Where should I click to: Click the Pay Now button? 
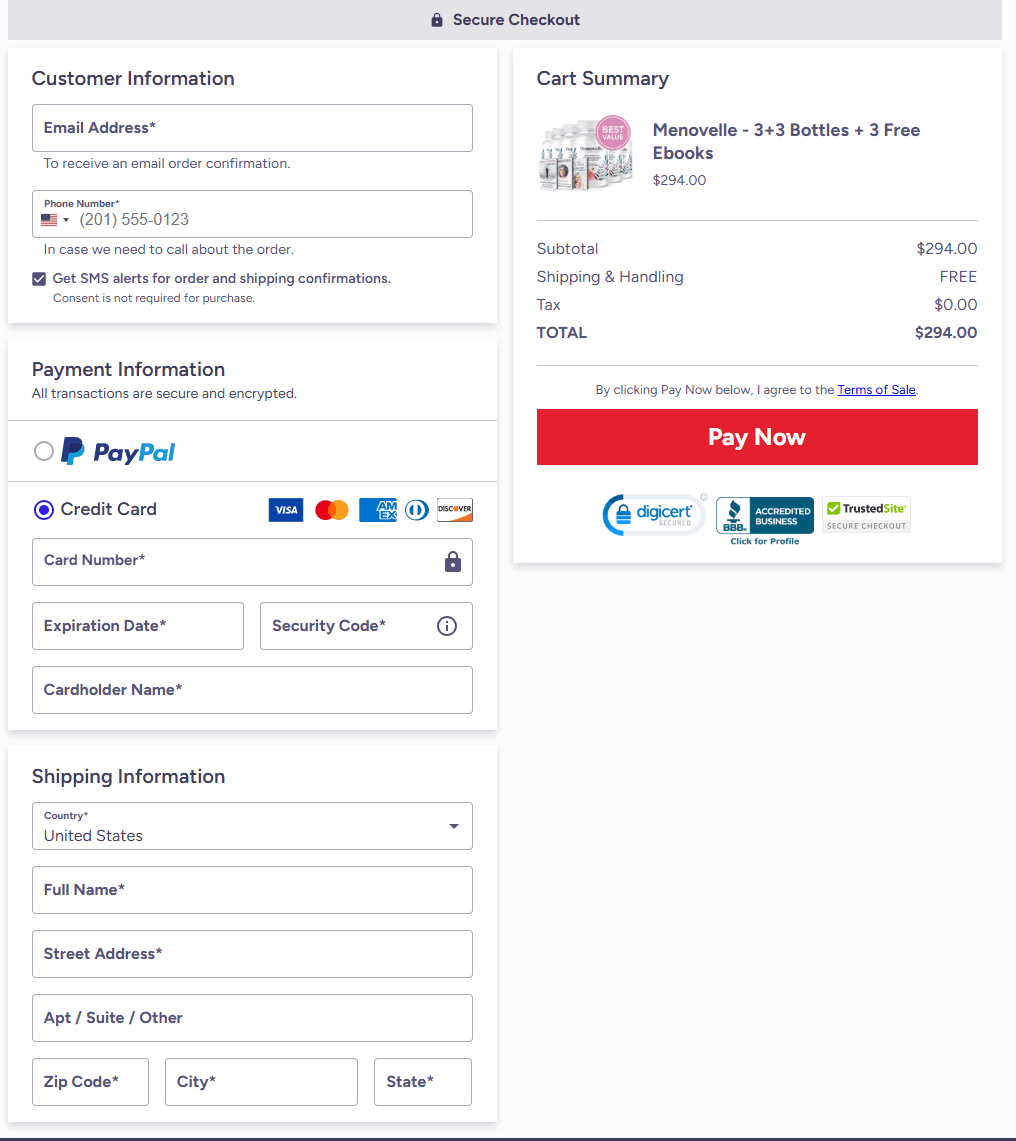(757, 437)
